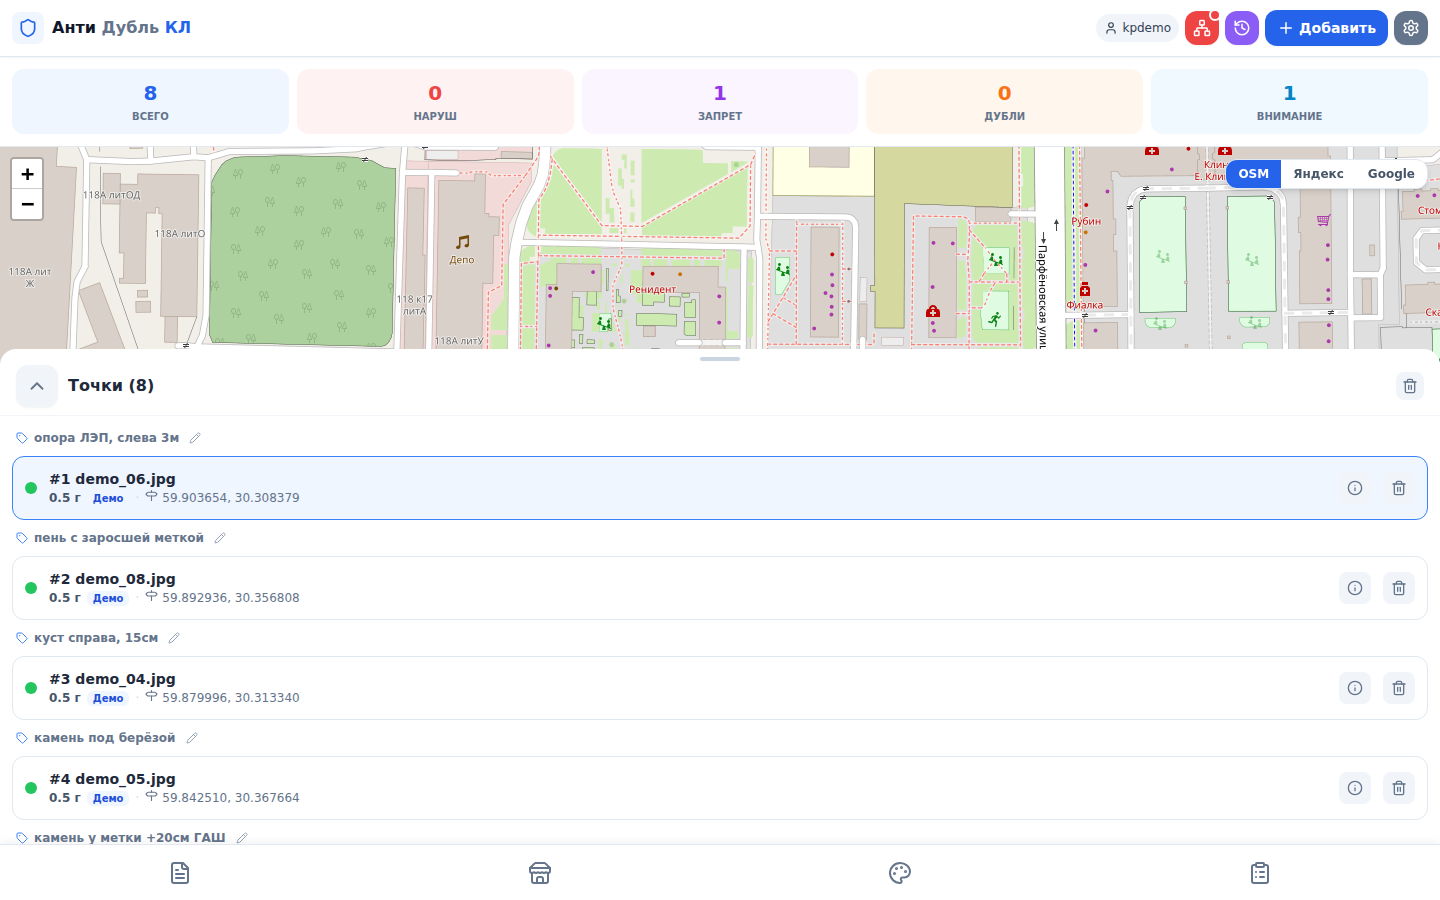Open the palette tab in bottom bar
The image size is (1440, 900).
click(900, 873)
